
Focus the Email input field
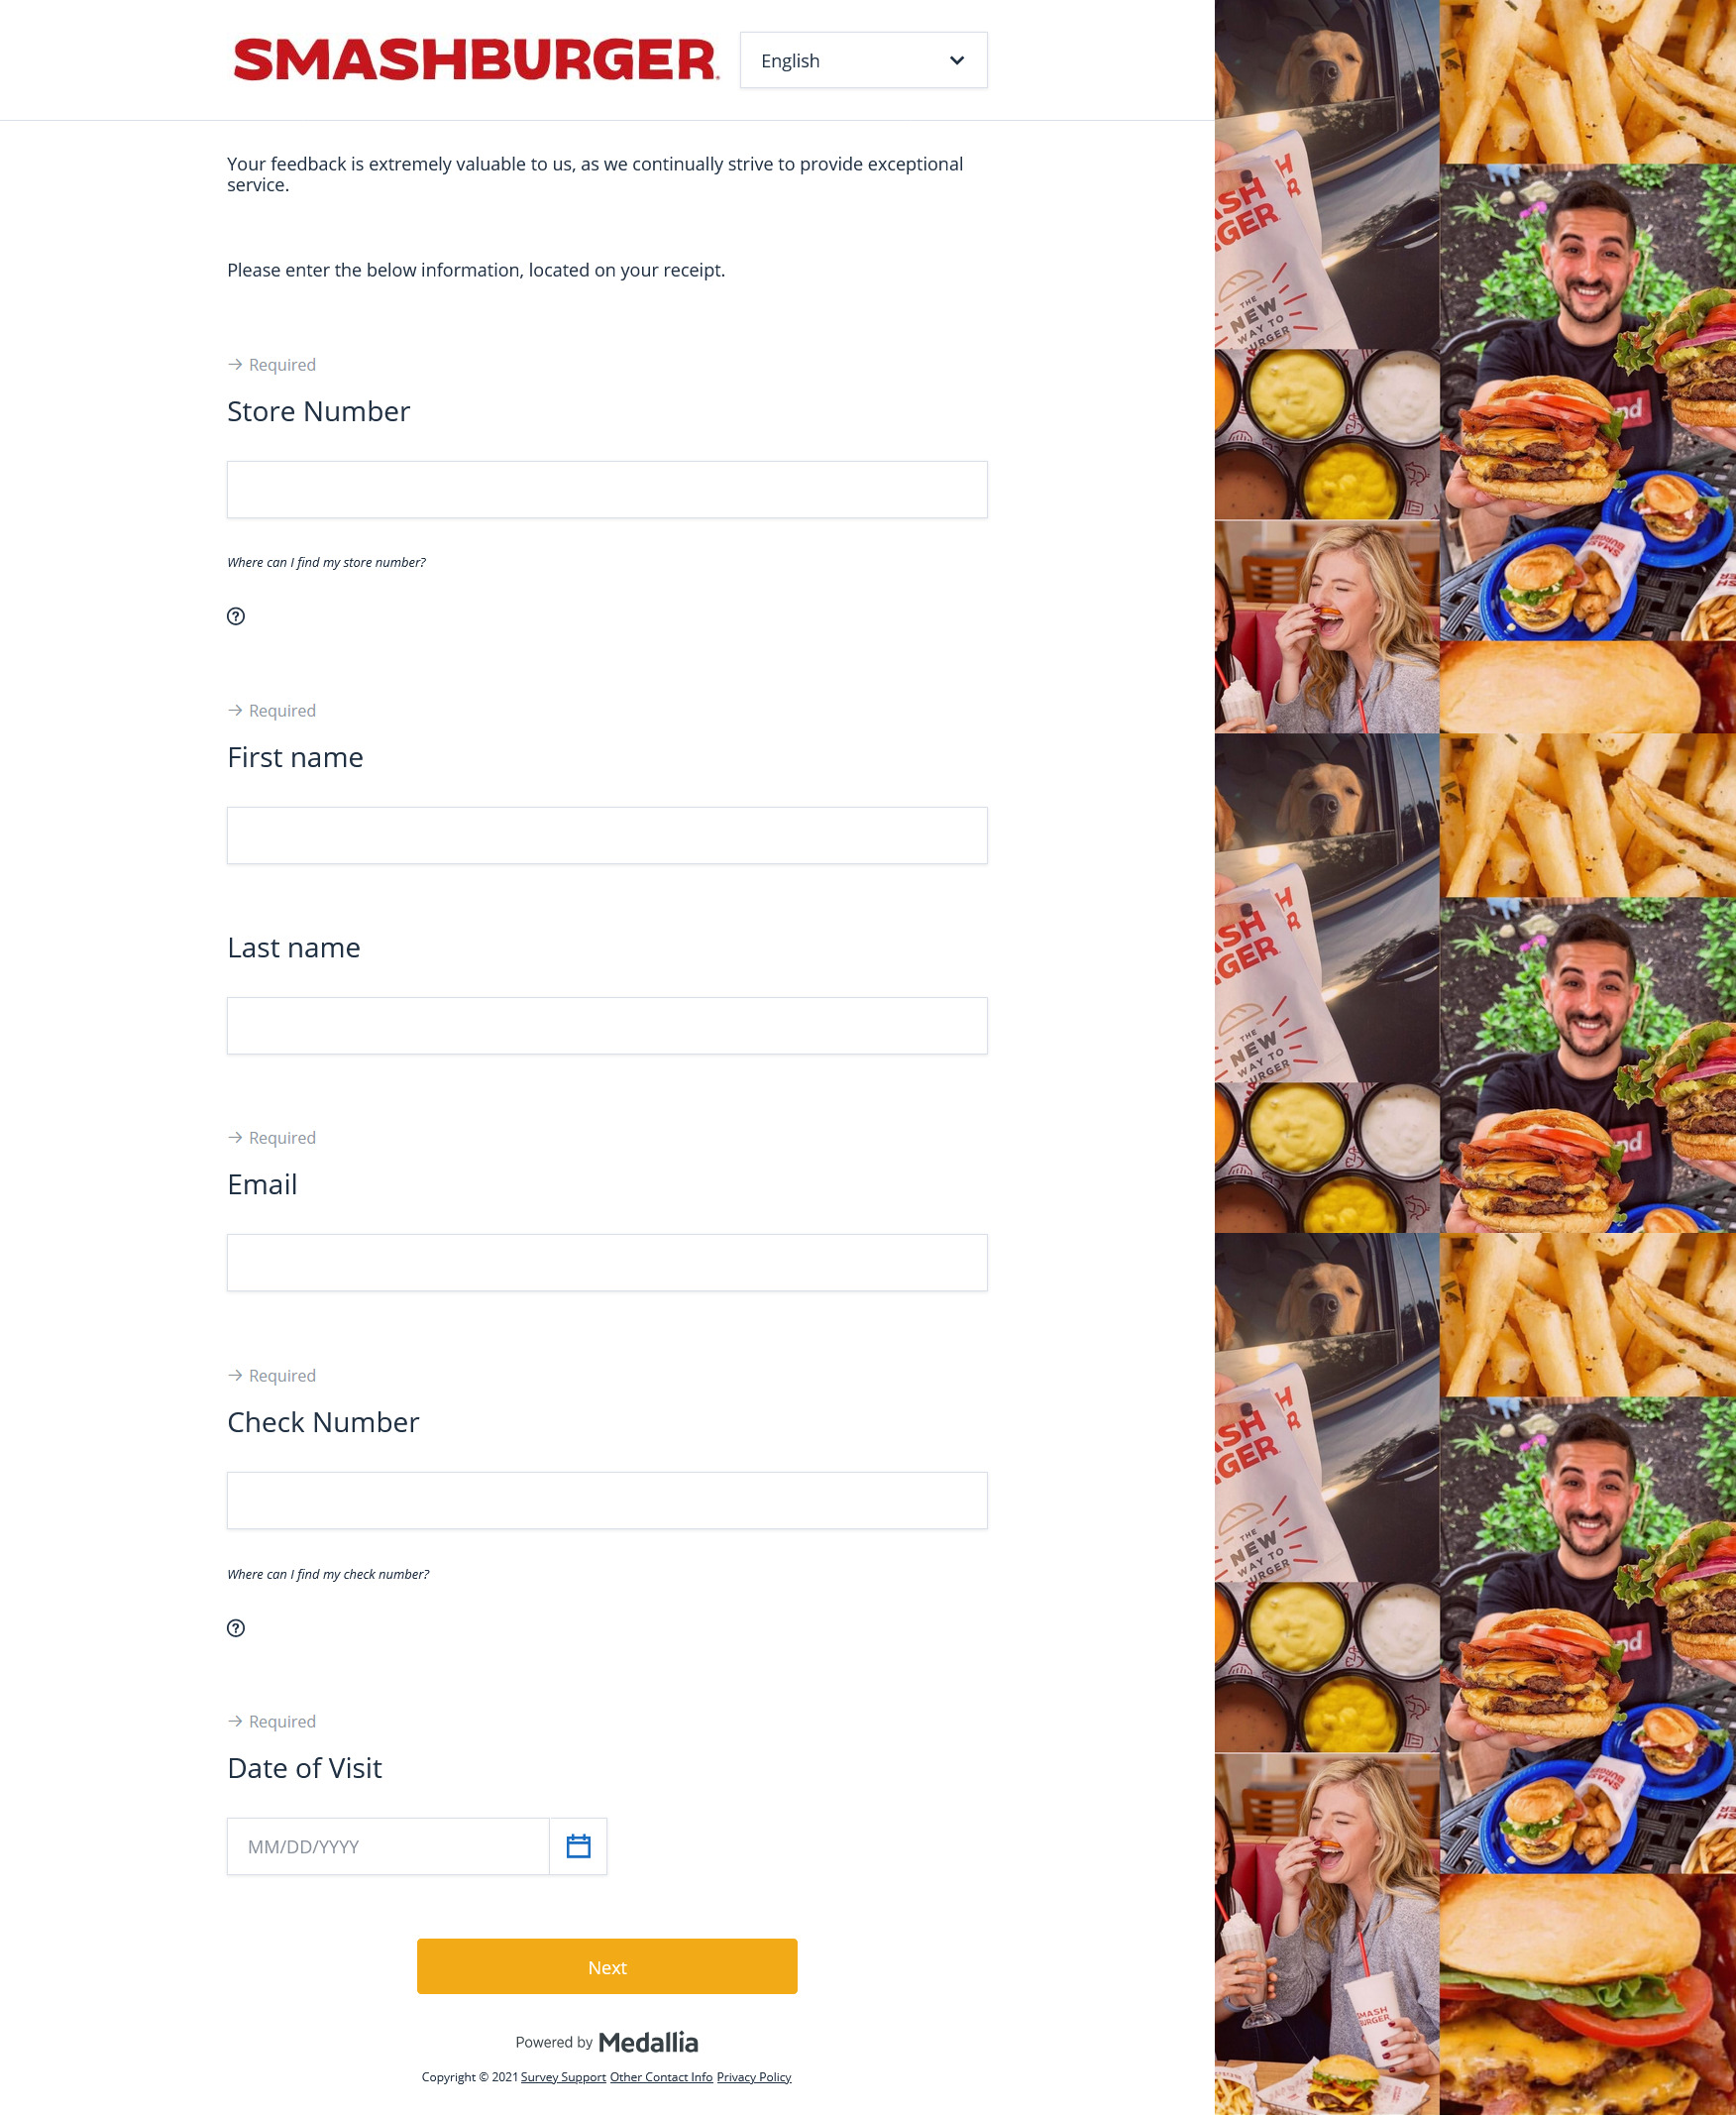point(607,1263)
